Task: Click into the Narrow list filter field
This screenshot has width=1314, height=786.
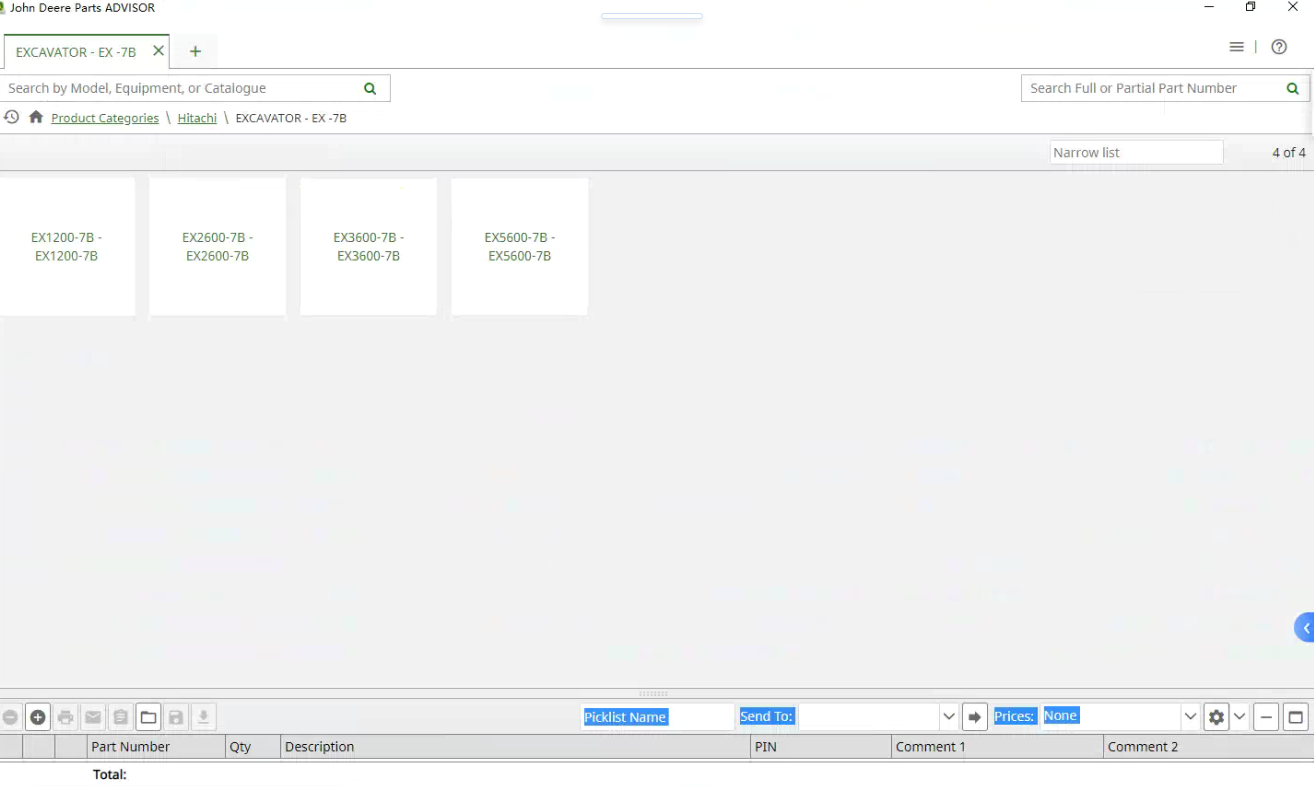Action: [x=1136, y=152]
